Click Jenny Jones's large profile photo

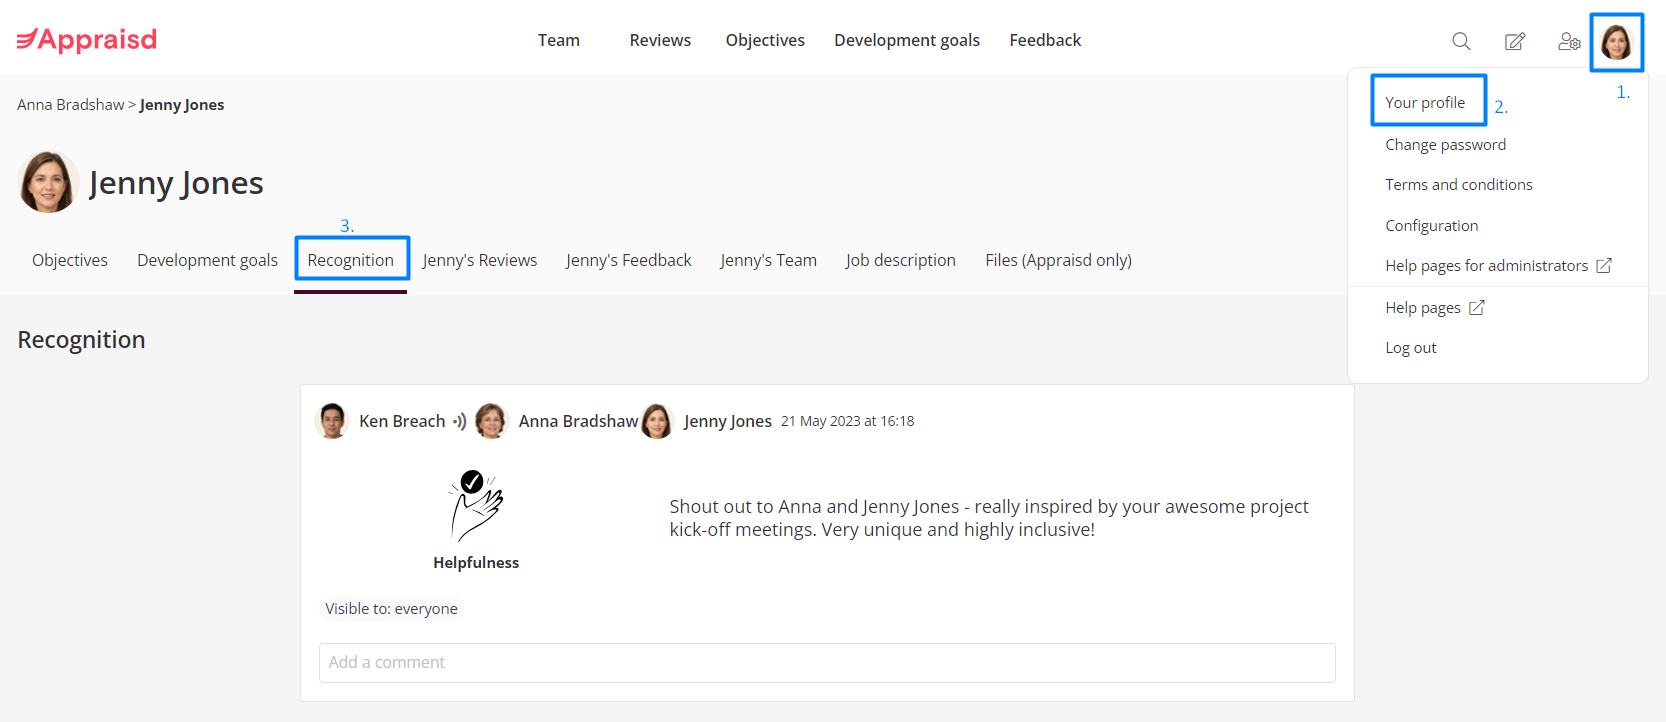48,182
